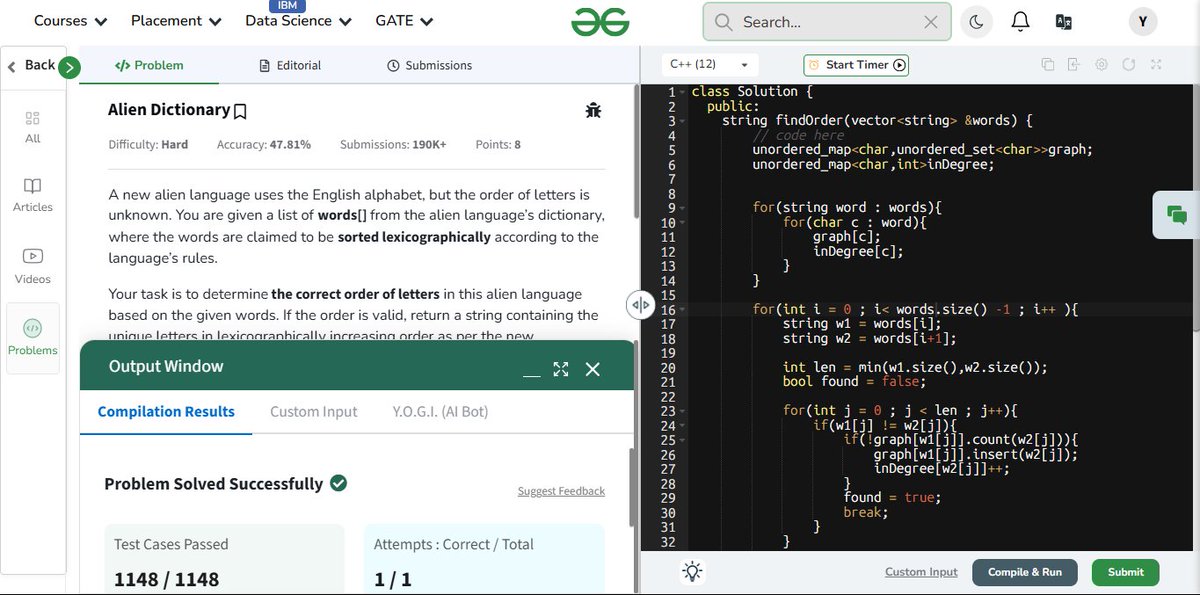
Task: Click the lightbulb hint icon
Action: tap(692, 572)
